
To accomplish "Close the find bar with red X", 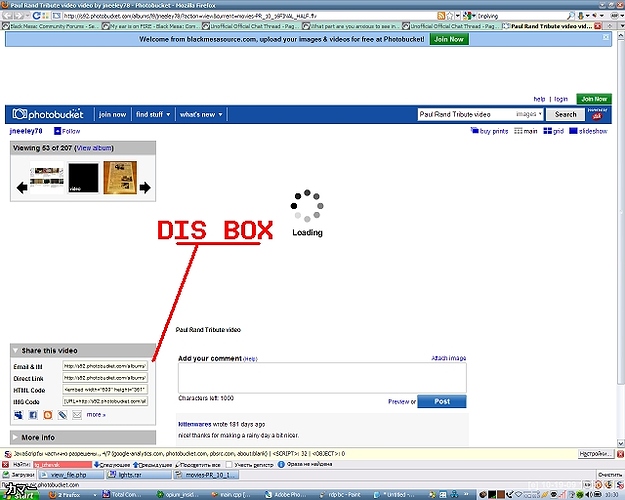I will pos(6,465).
